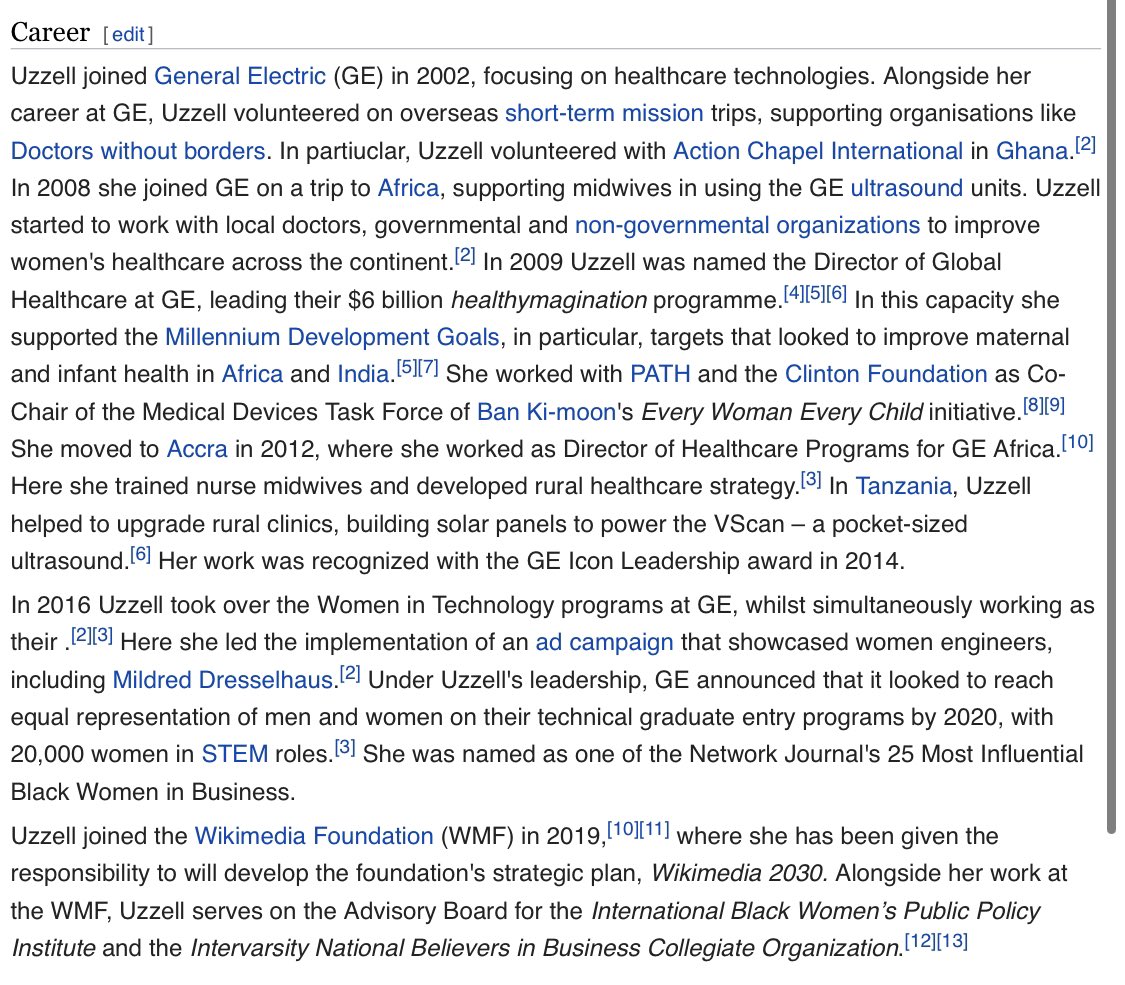
Task: Visit the India article link
Action: pyautogui.click(x=363, y=374)
